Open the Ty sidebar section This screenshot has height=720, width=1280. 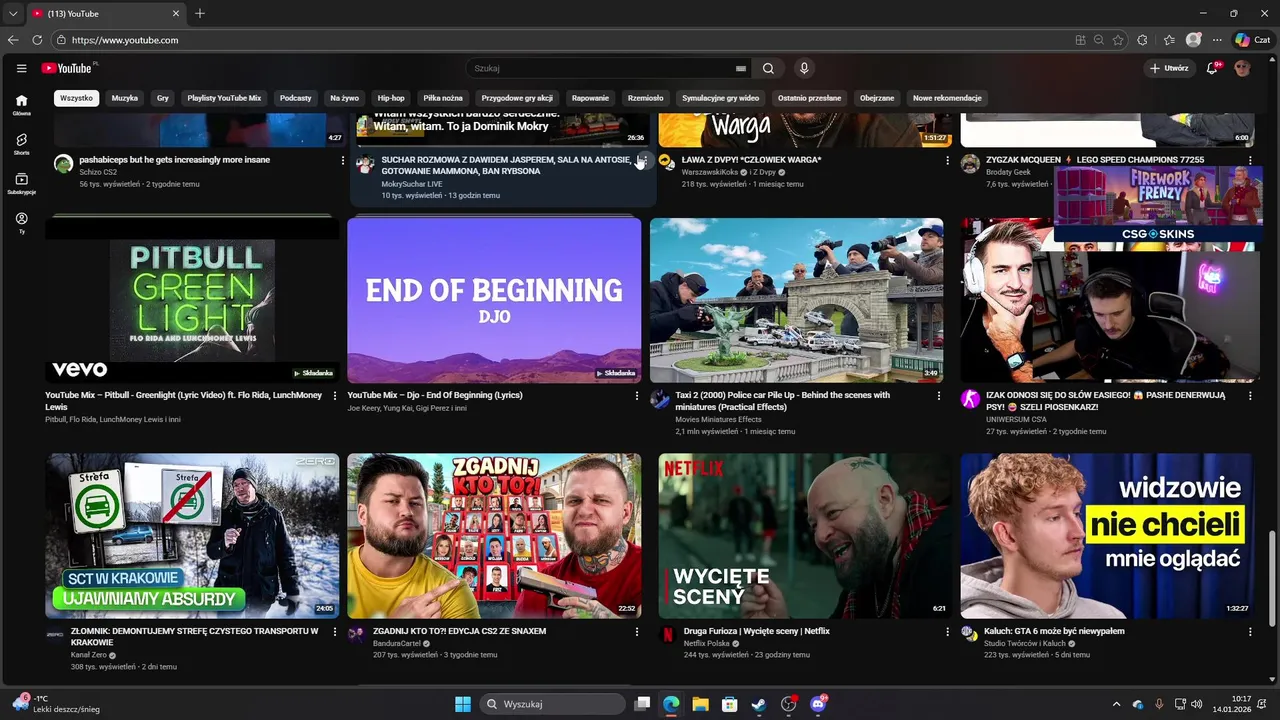coord(21,223)
